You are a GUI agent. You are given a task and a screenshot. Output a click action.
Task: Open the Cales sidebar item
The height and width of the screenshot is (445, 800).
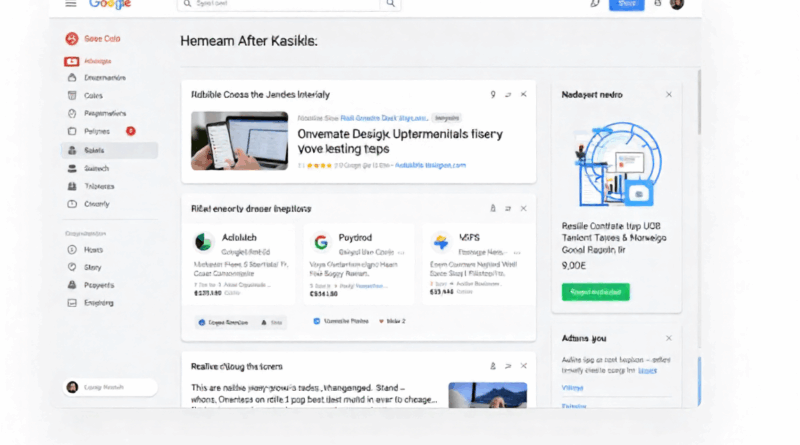[93, 96]
